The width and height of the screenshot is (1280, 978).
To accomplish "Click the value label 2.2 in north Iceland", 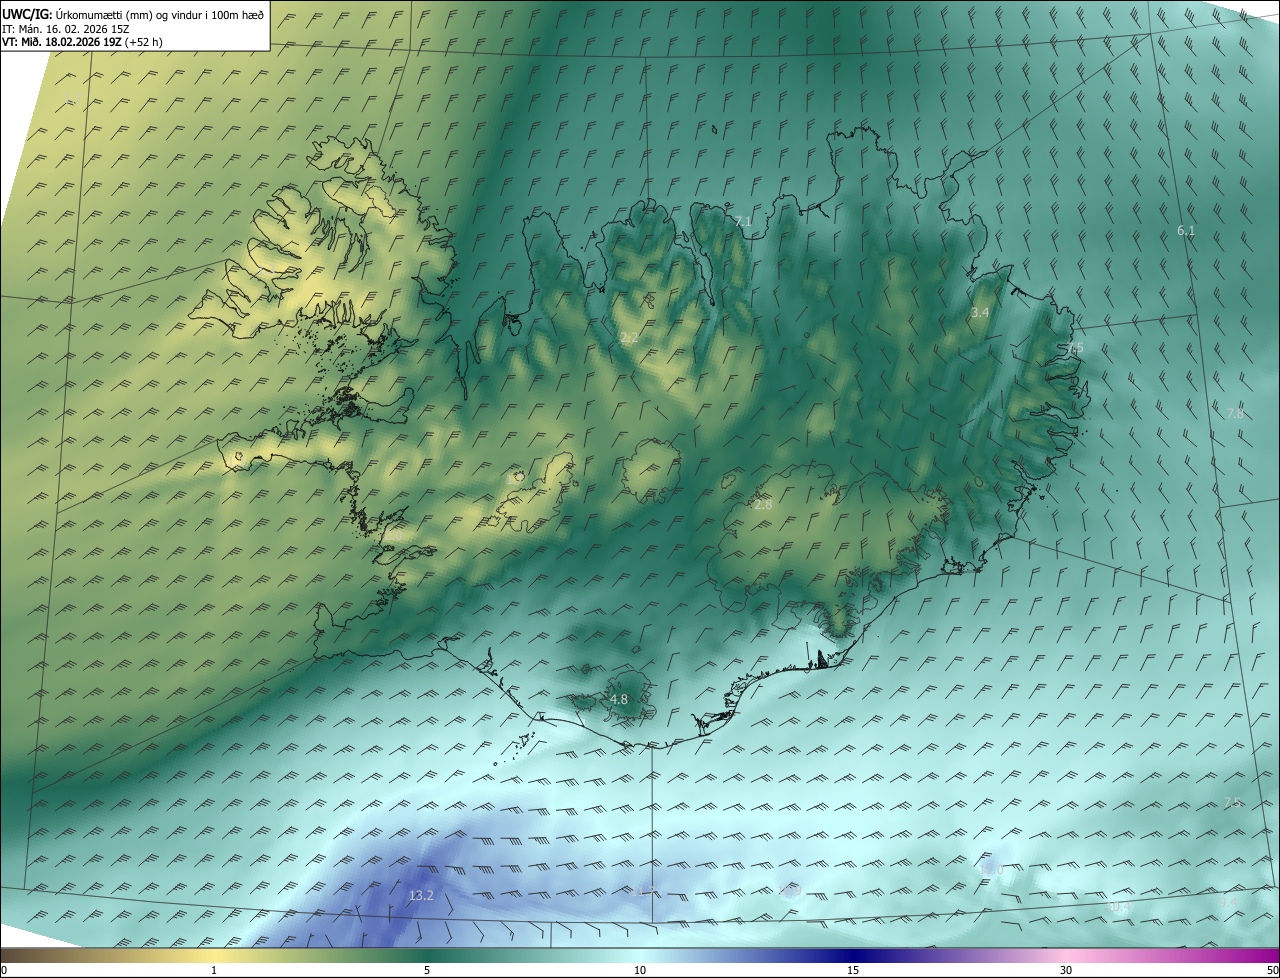I will [x=628, y=338].
